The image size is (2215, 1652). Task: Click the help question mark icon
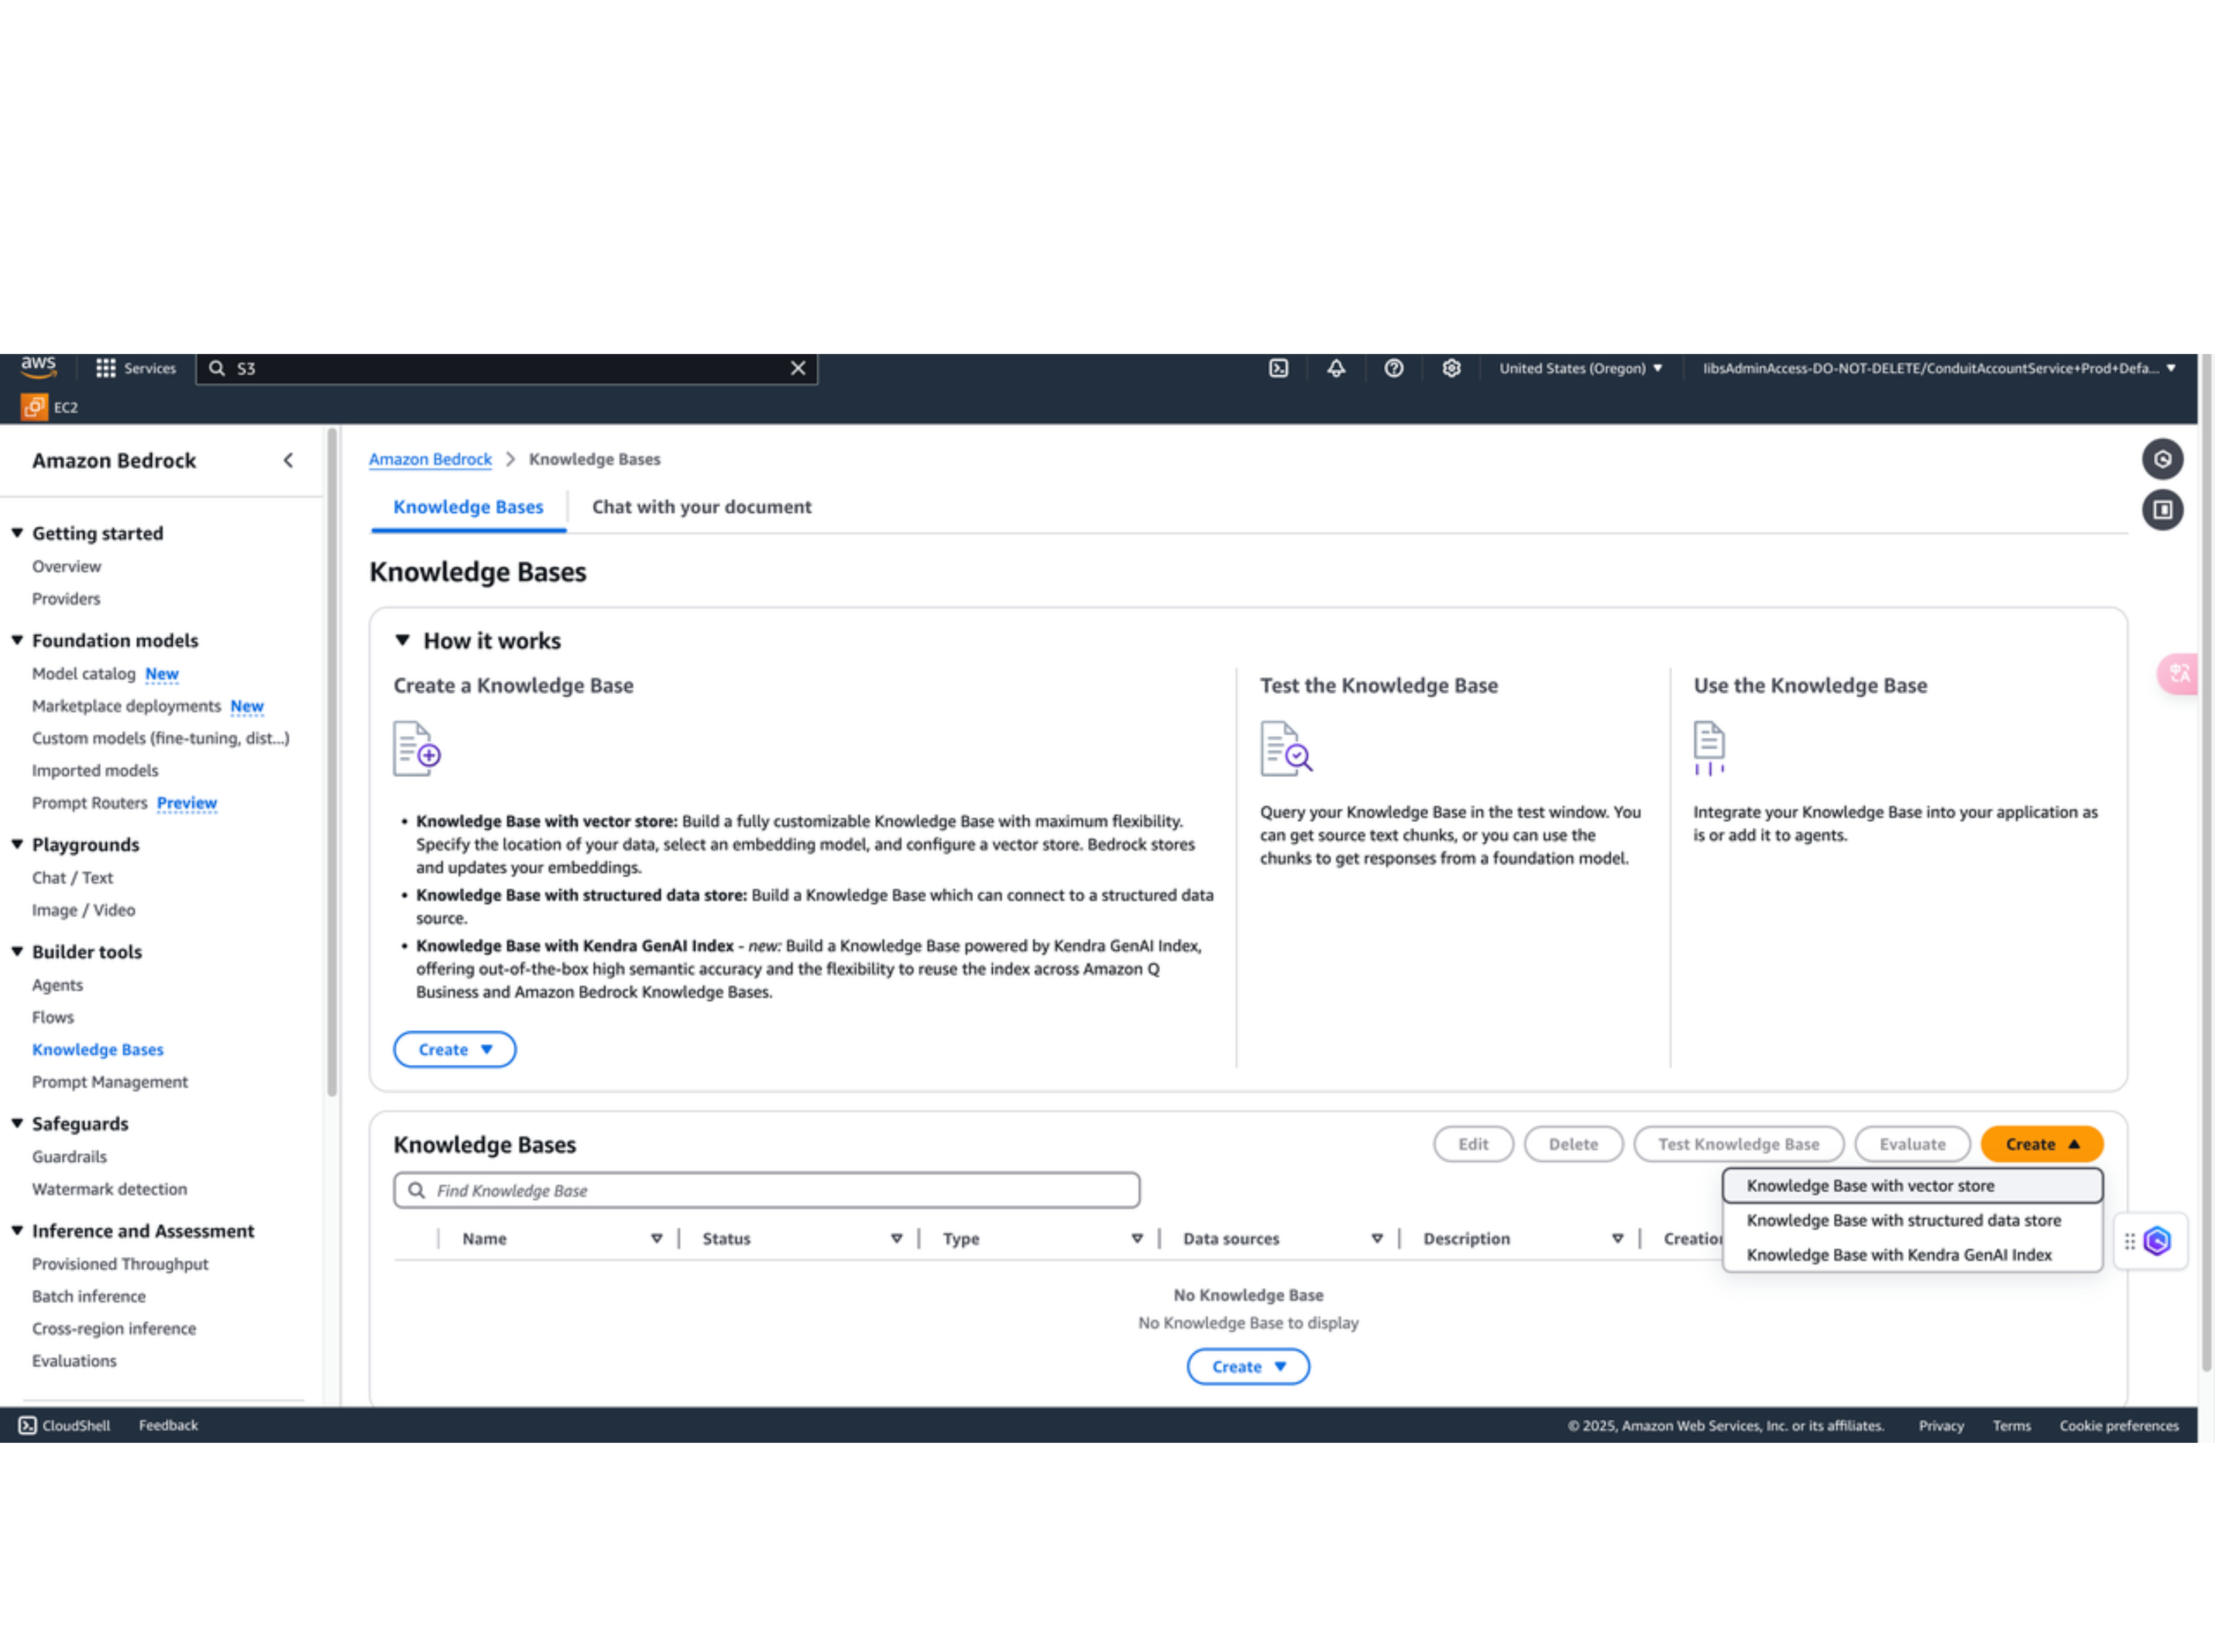[x=1393, y=368]
